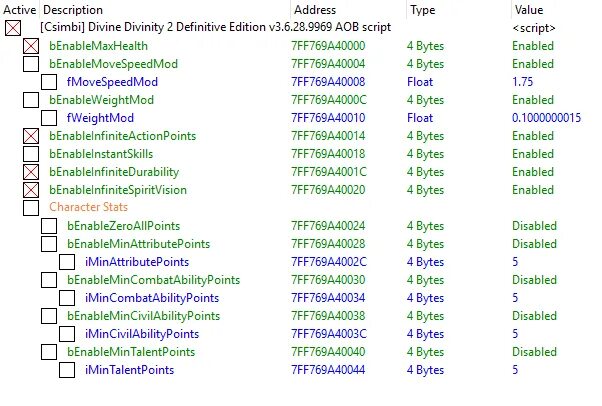Select iMinCombatAbilityPoints description
The width and height of the screenshot is (602, 406).
[x=152, y=298]
